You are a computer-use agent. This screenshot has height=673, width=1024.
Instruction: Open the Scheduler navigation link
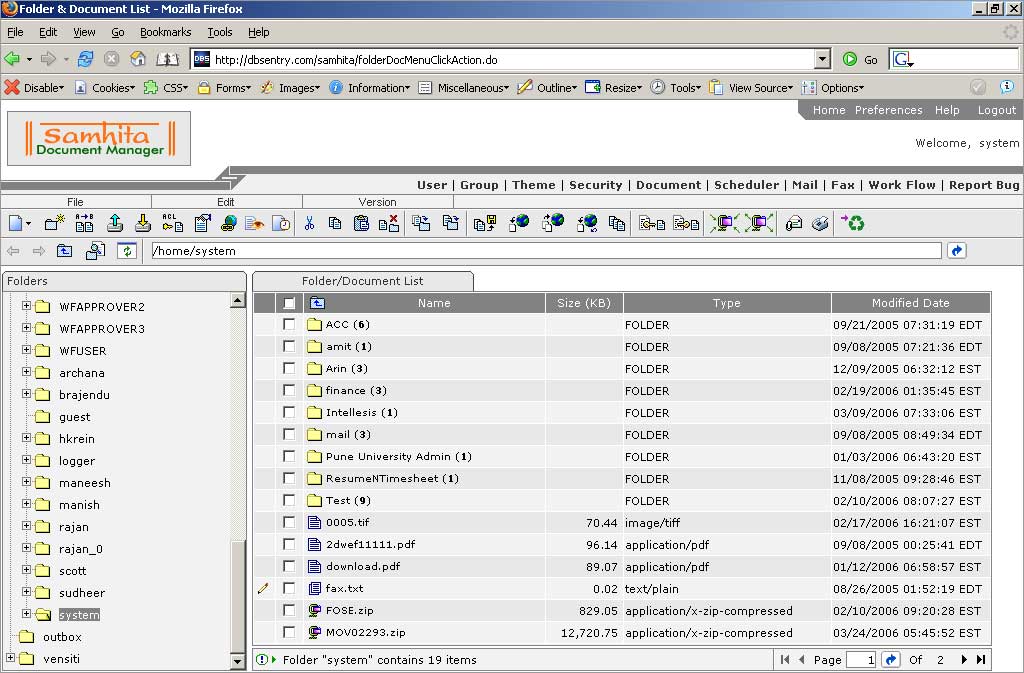coord(746,185)
